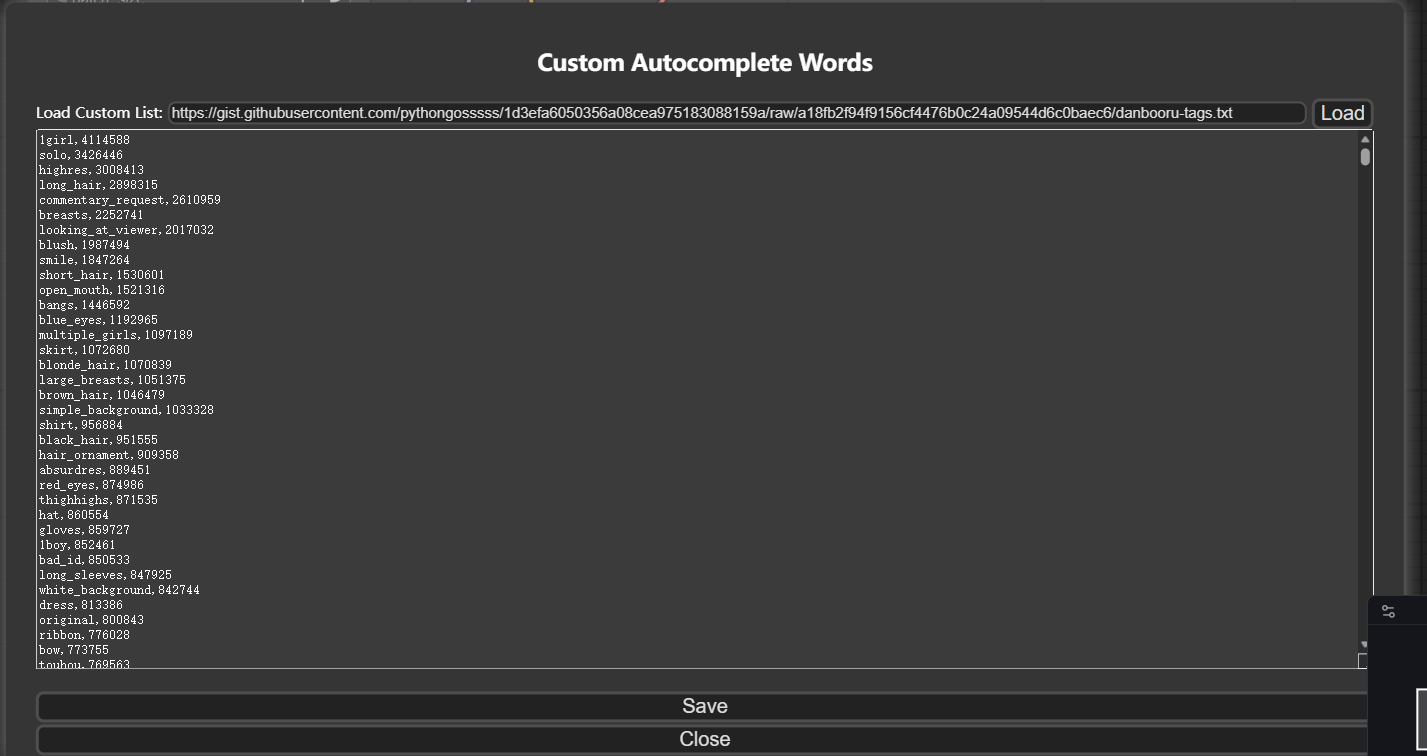Click the scrollbar track below the thumb

click(x=1365, y=400)
